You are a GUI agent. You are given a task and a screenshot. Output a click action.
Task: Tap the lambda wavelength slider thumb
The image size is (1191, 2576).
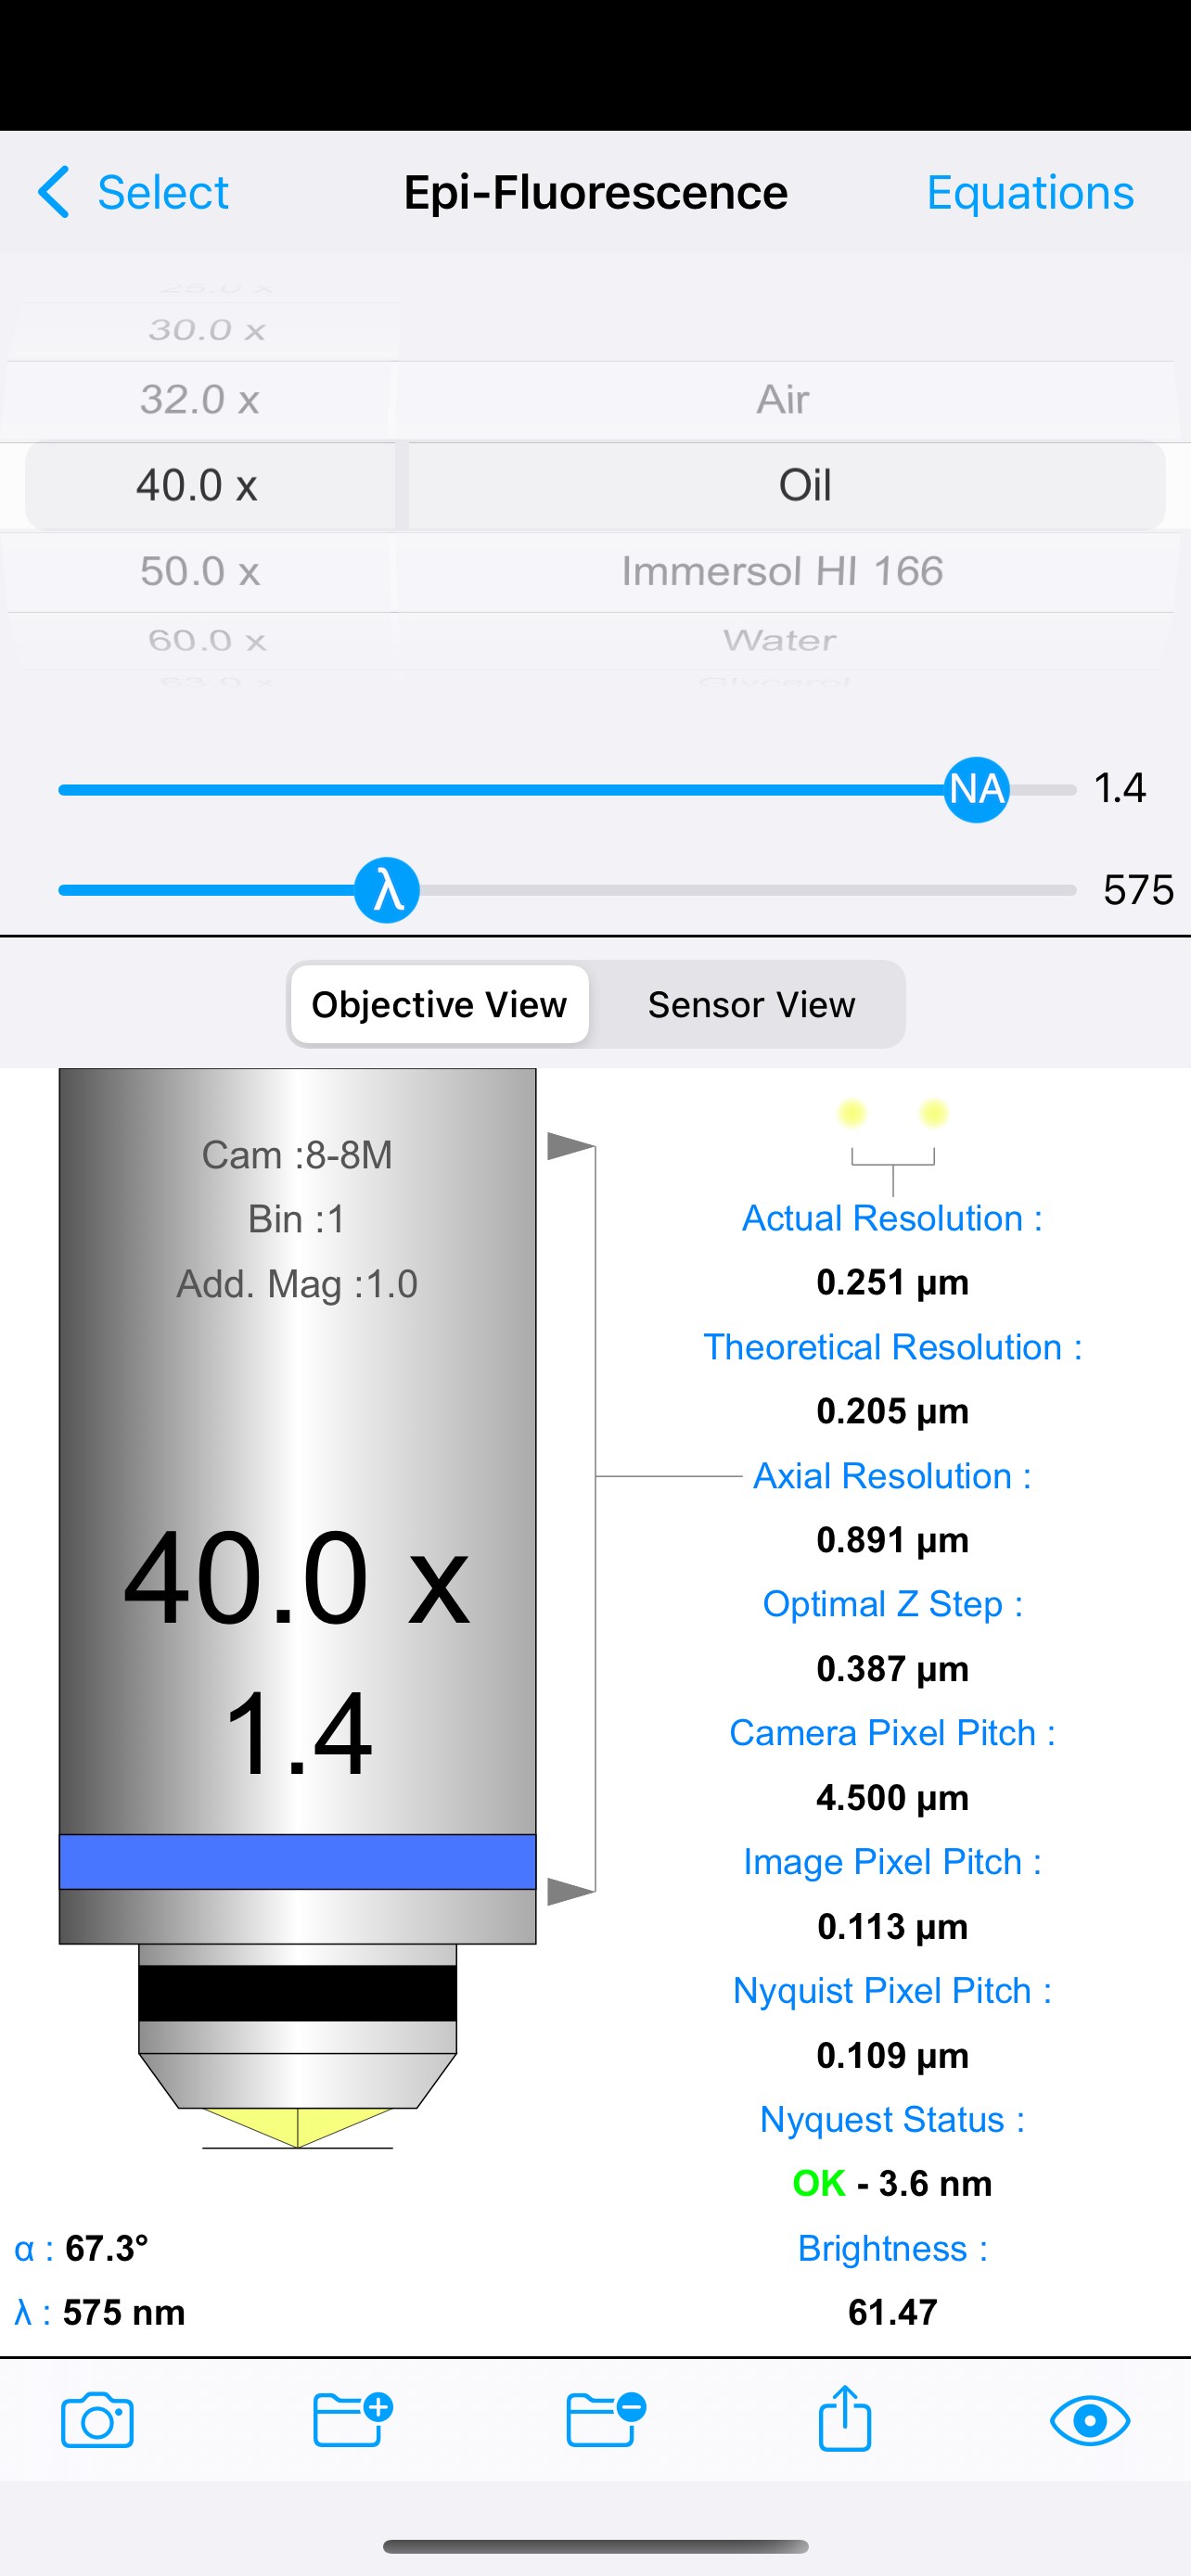387,890
